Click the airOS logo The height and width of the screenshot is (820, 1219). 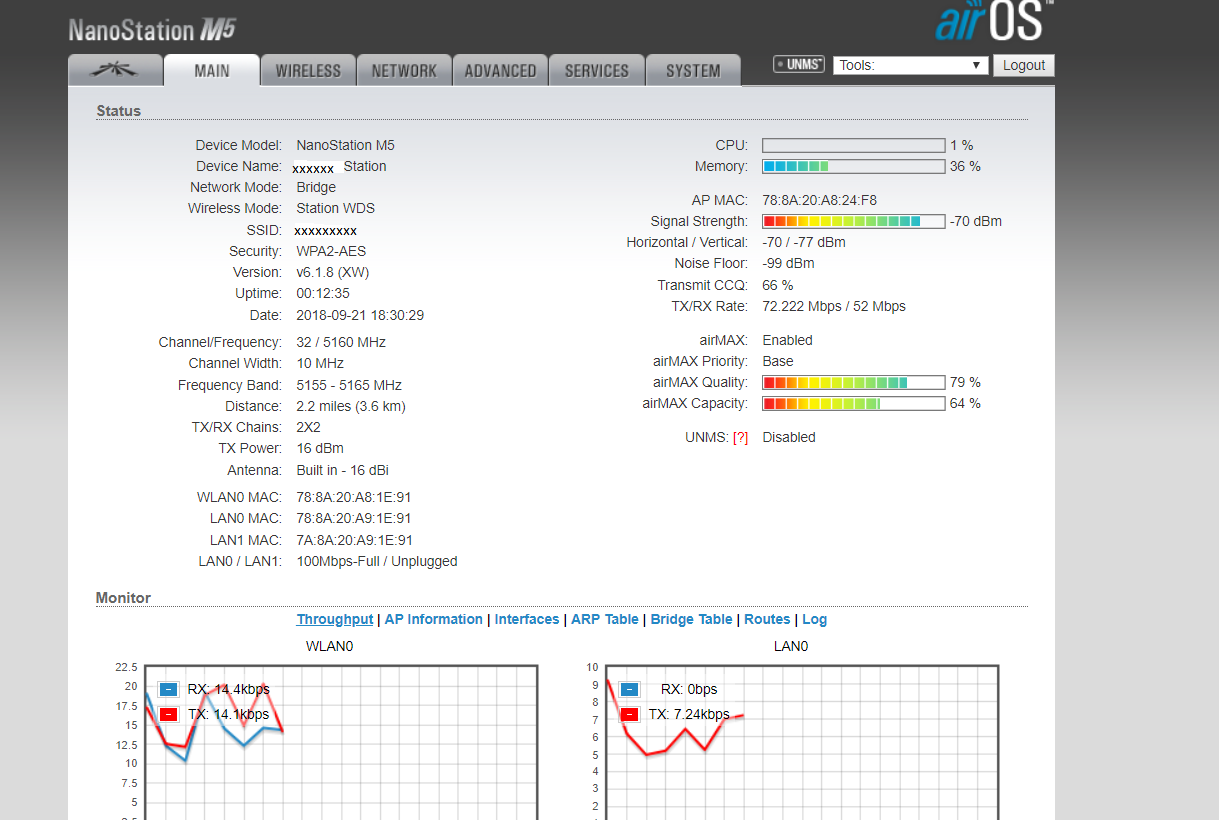994,20
